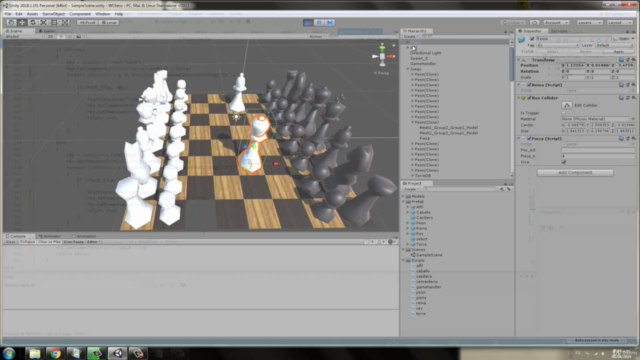640x360 pixels.
Task: Switch to the Animator tab
Action: pos(50,236)
